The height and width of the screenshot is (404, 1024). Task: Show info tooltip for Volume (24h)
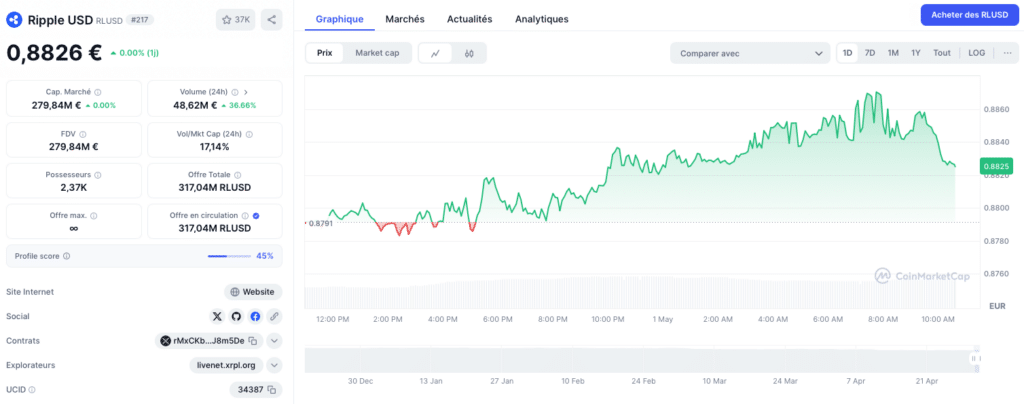pos(235,93)
